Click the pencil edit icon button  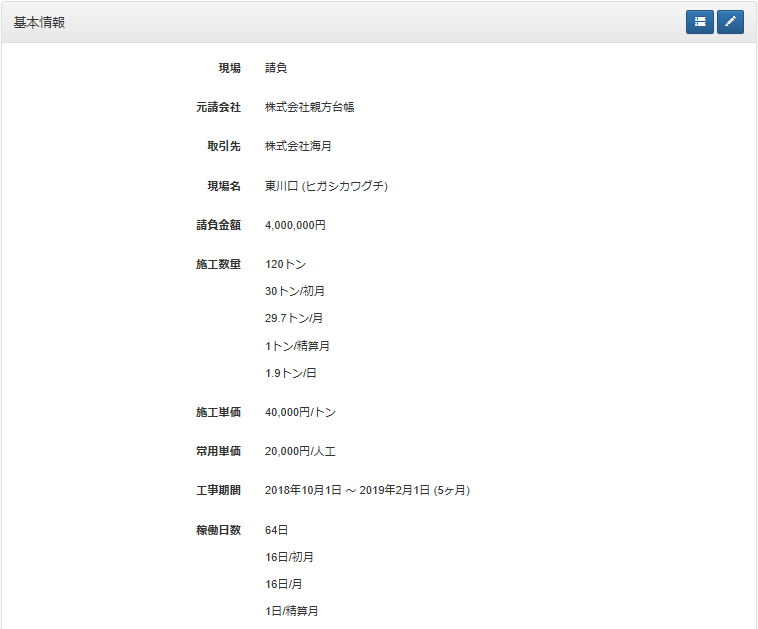730,22
